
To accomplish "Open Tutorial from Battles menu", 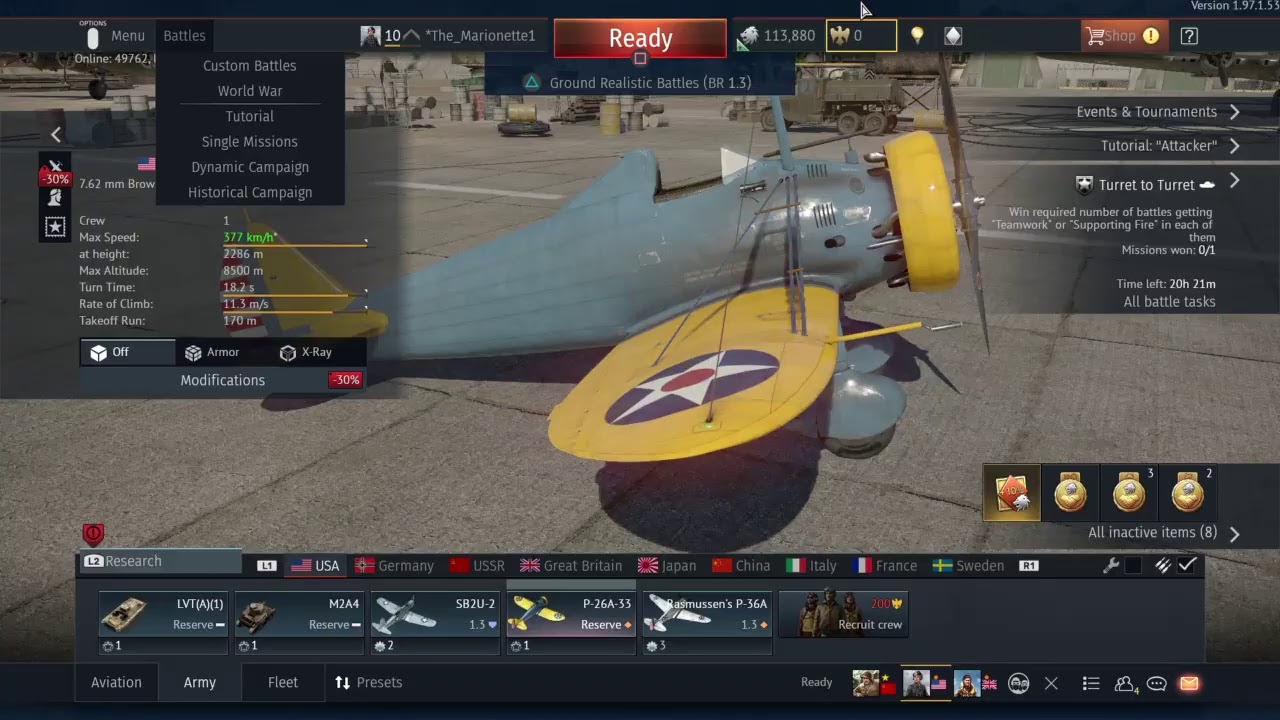I will click(x=250, y=116).
